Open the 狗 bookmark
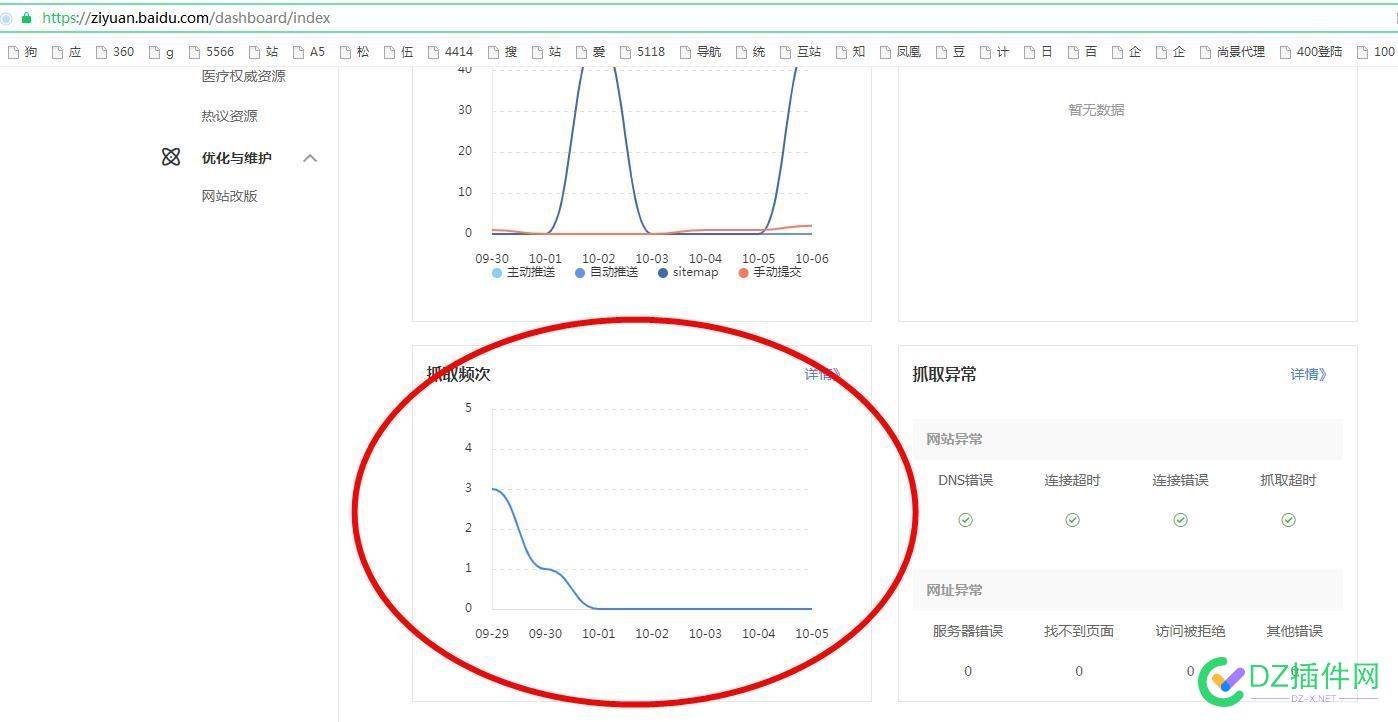This screenshot has height=722, width=1398. coord(23,52)
